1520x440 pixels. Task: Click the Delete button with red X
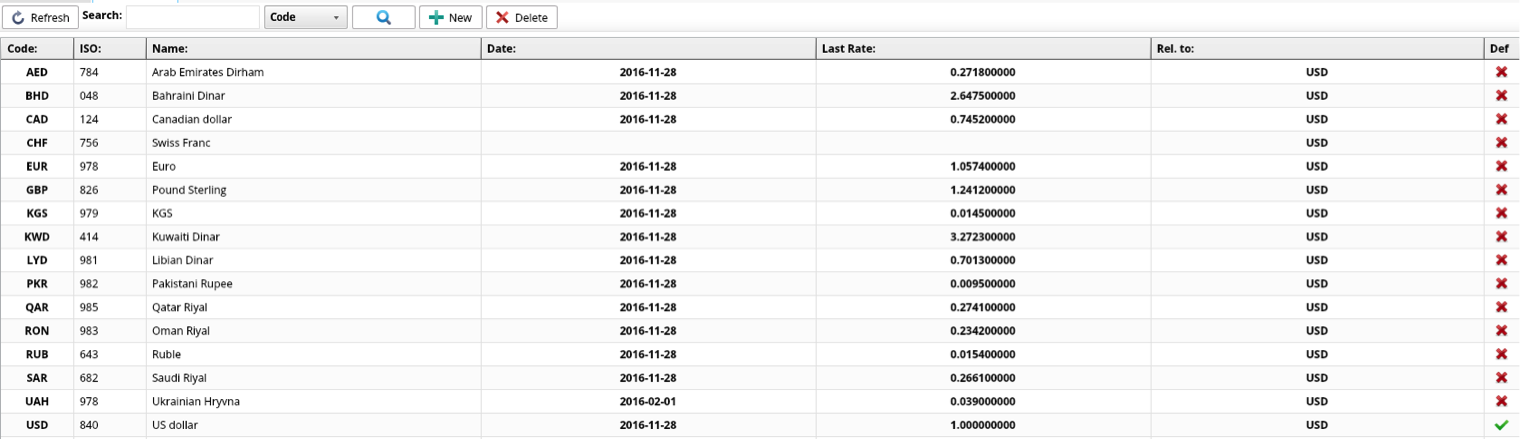tap(521, 18)
